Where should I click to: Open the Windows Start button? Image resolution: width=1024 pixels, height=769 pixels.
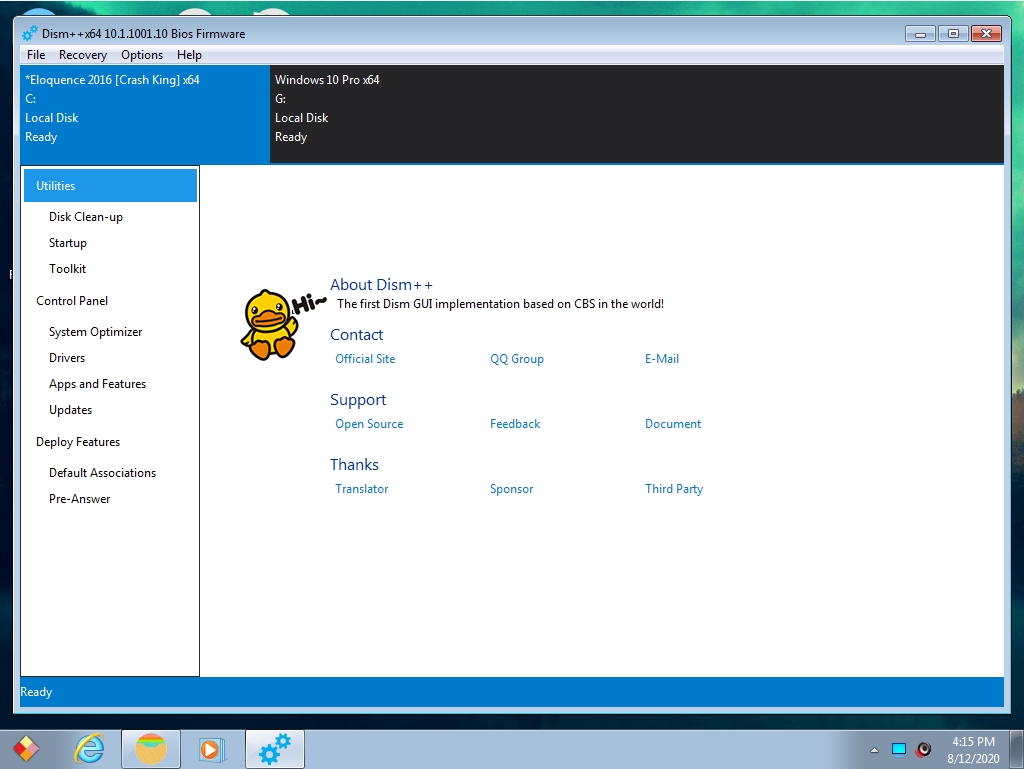(x=26, y=749)
